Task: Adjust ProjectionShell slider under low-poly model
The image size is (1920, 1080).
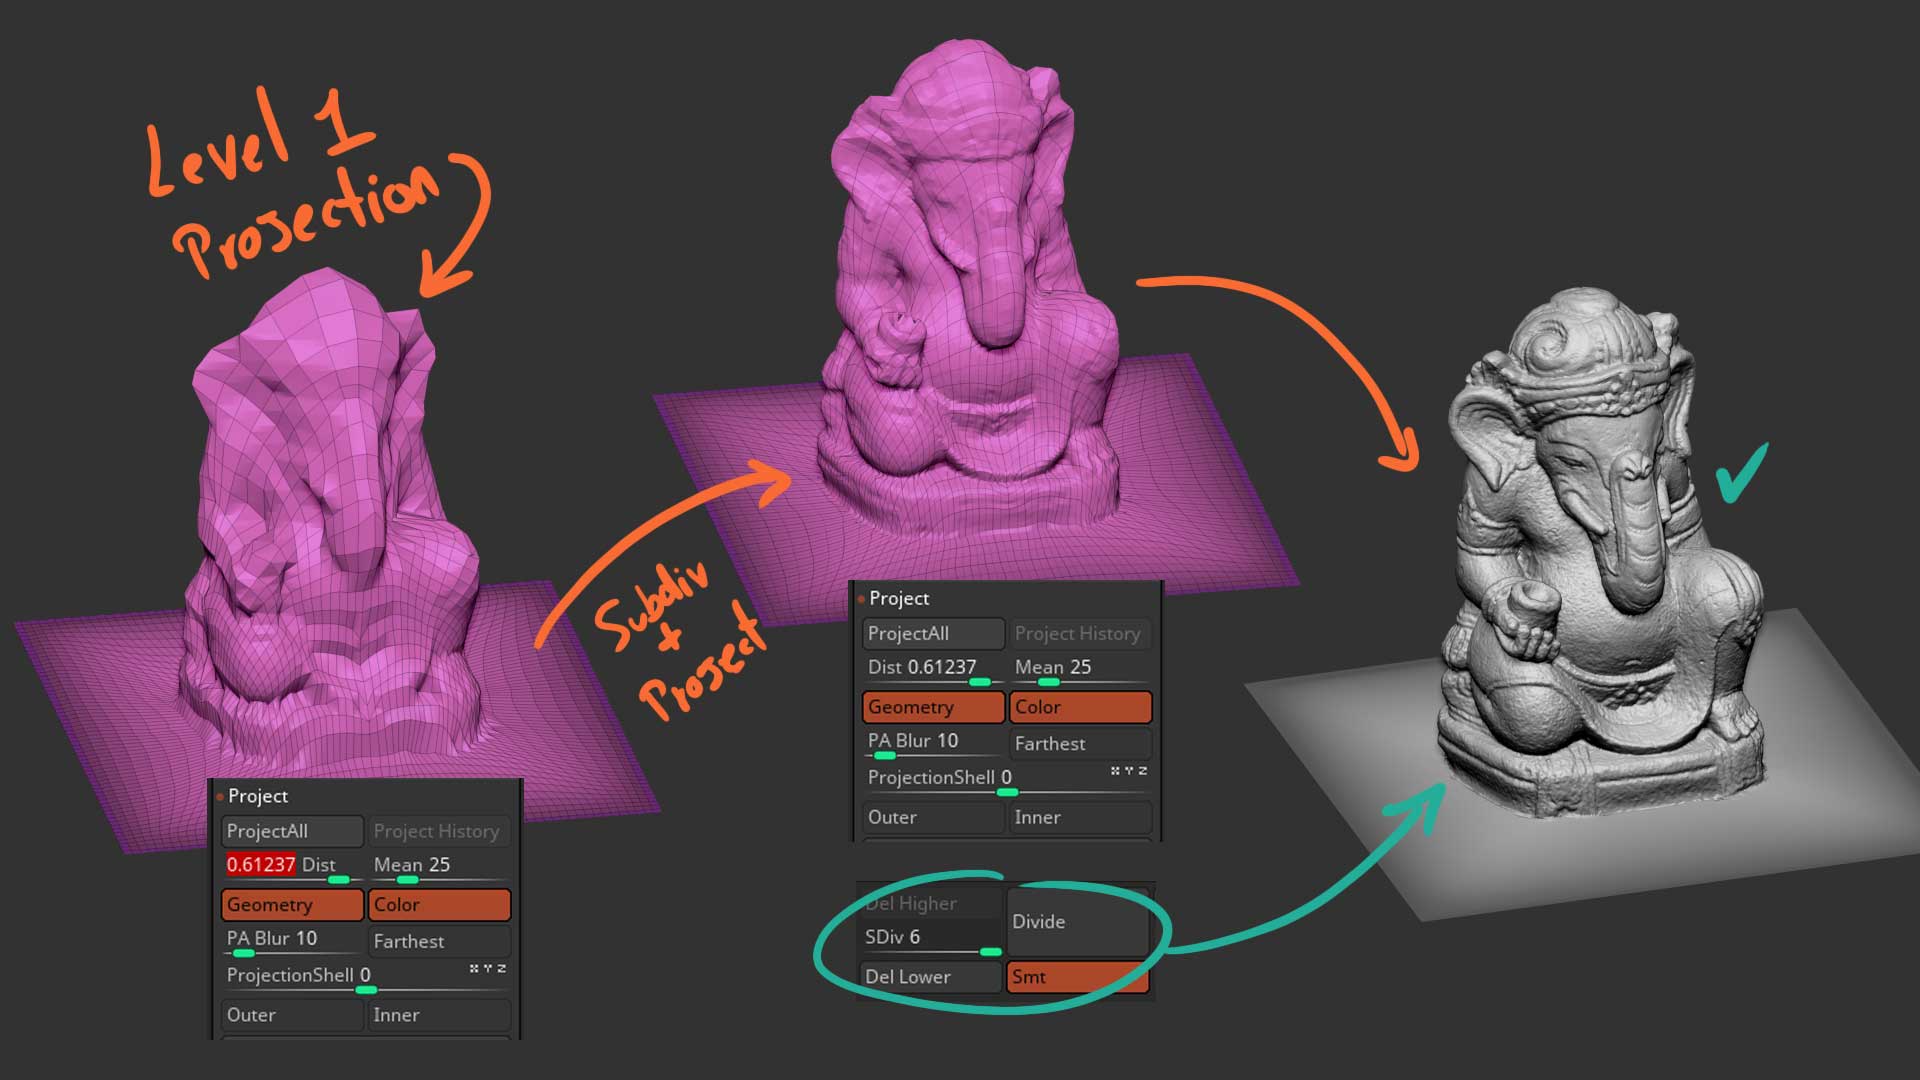Action: (x=366, y=977)
